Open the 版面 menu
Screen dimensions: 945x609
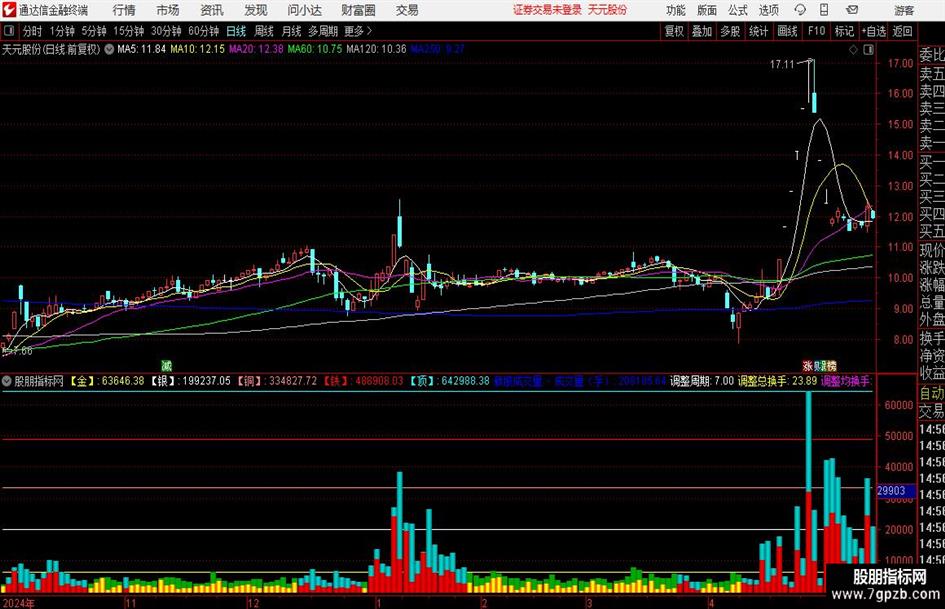click(x=707, y=10)
